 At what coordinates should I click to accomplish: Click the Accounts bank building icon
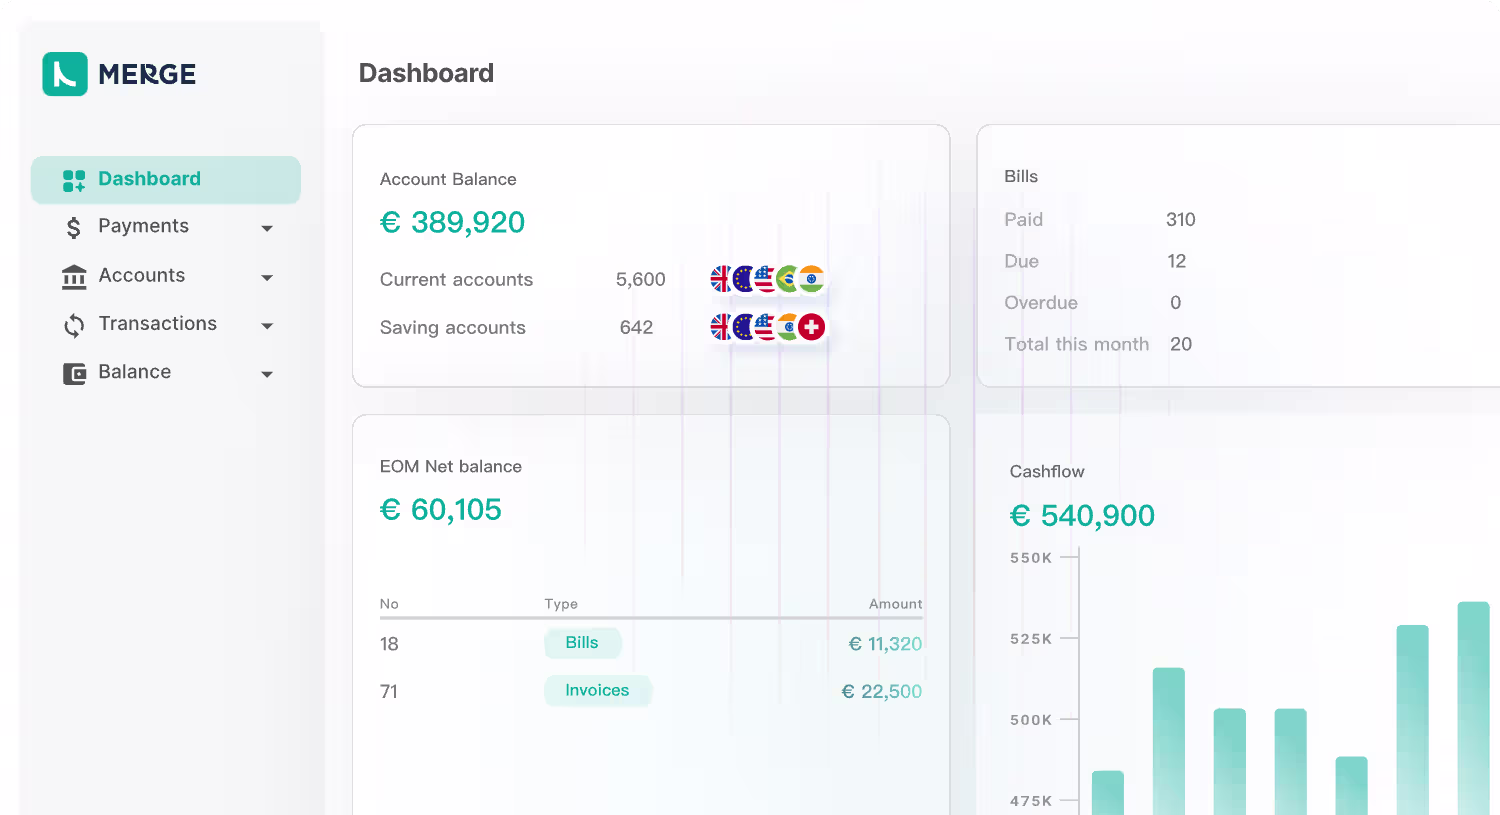[74, 277]
